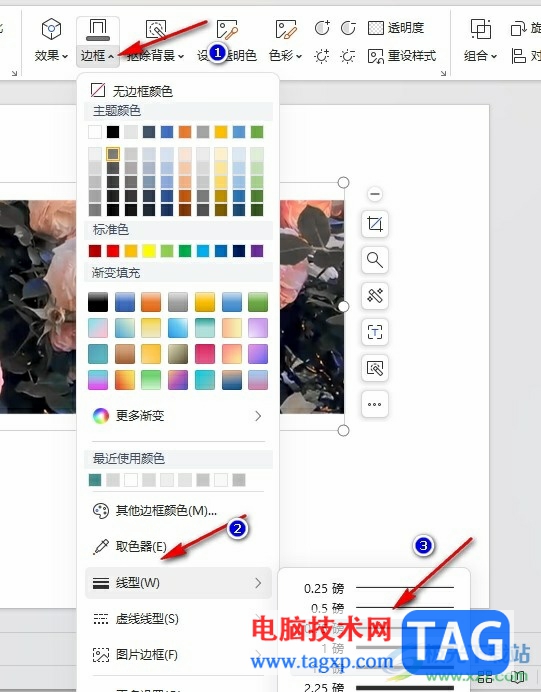This screenshot has width=541, height=692.
Task: Collapse the 边框 dropdown arrow
Action: (x=111, y=56)
